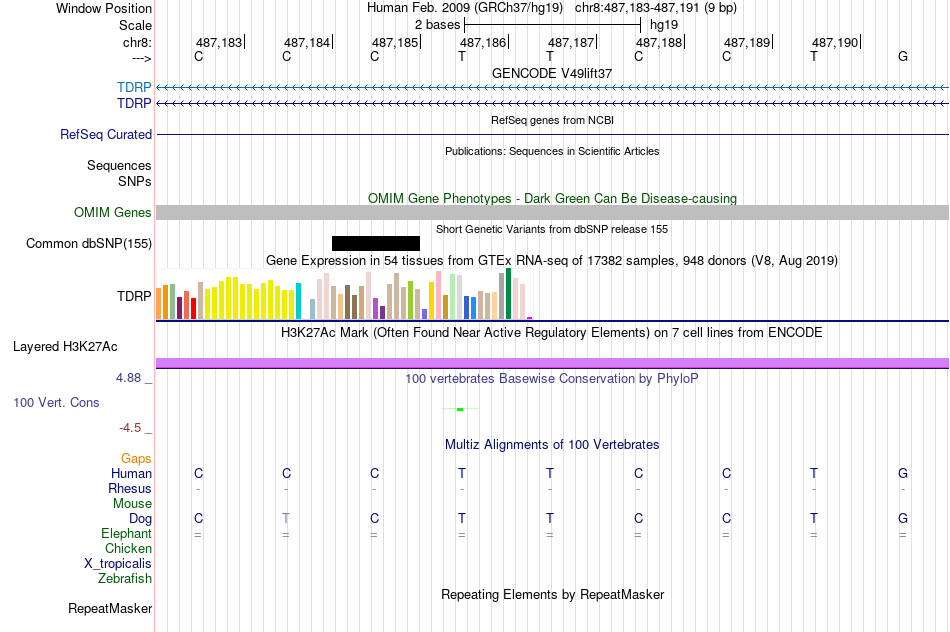Click the gray OMIM Genes bar
950x632 pixels.
point(553,213)
